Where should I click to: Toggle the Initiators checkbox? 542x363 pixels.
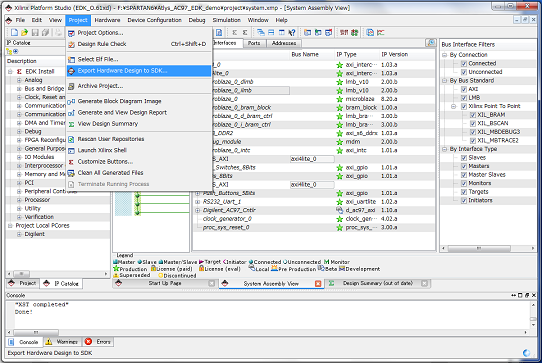(x=464, y=201)
